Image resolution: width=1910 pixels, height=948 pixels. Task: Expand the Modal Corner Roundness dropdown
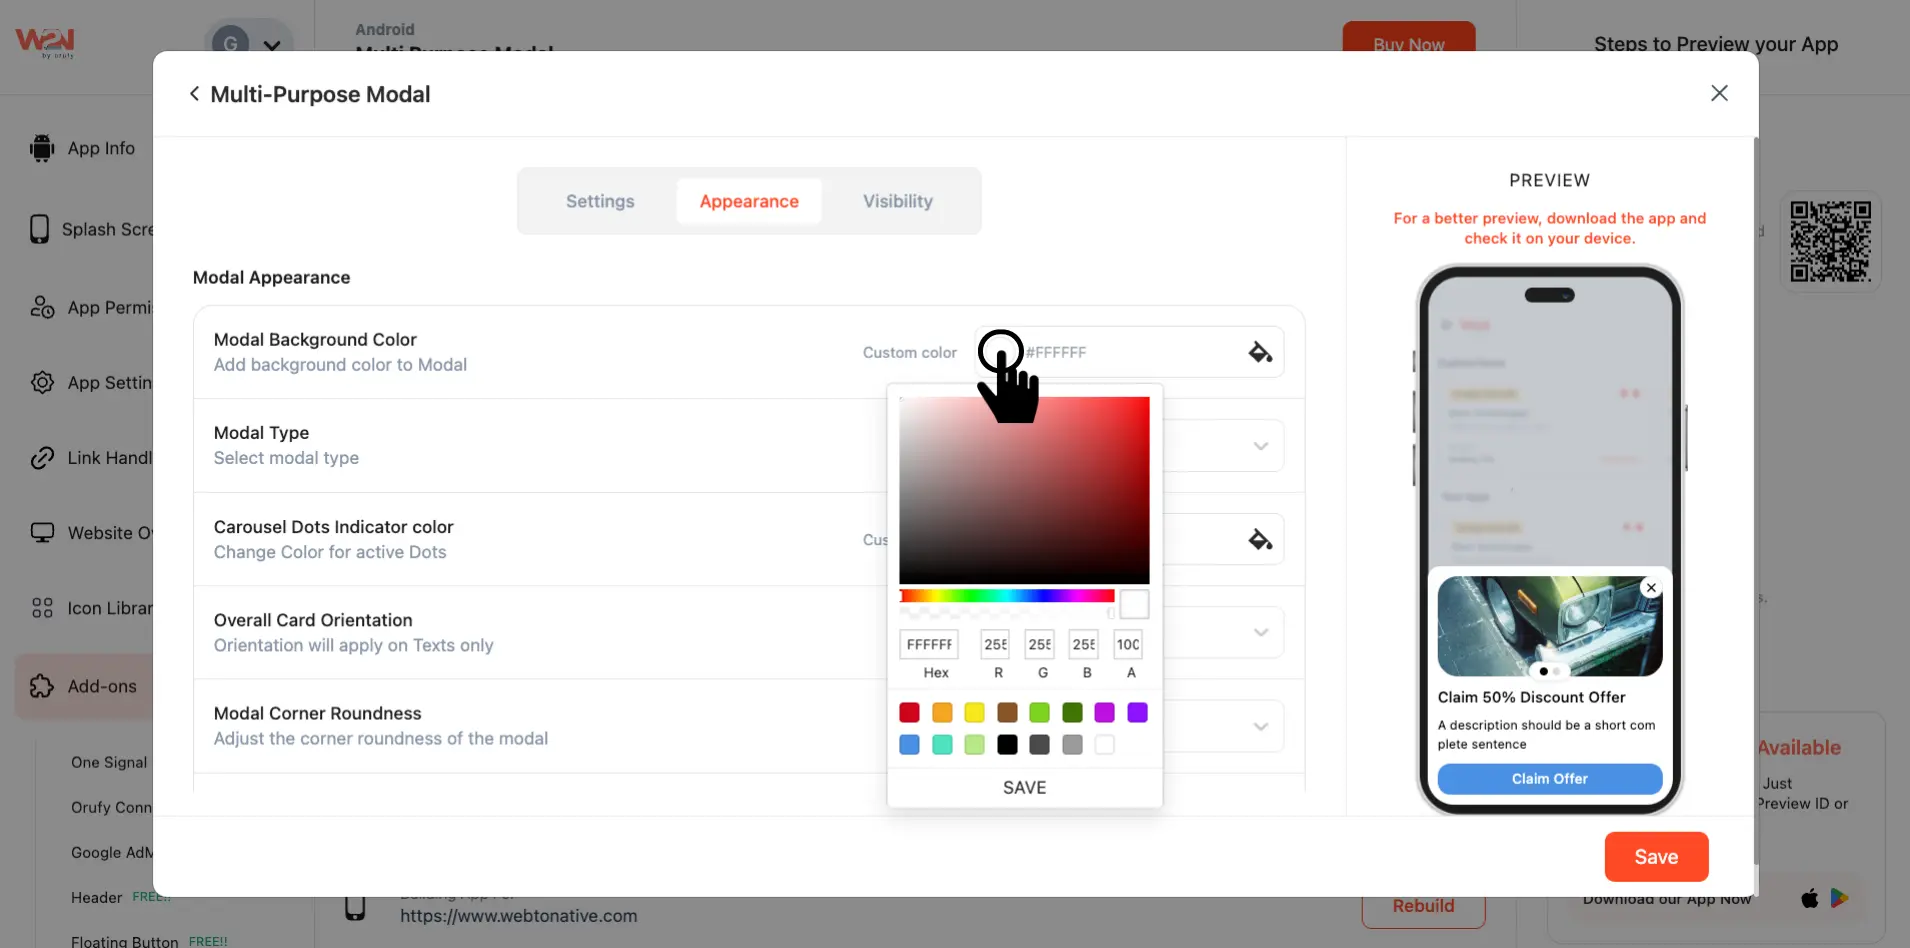click(x=1260, y=726)
